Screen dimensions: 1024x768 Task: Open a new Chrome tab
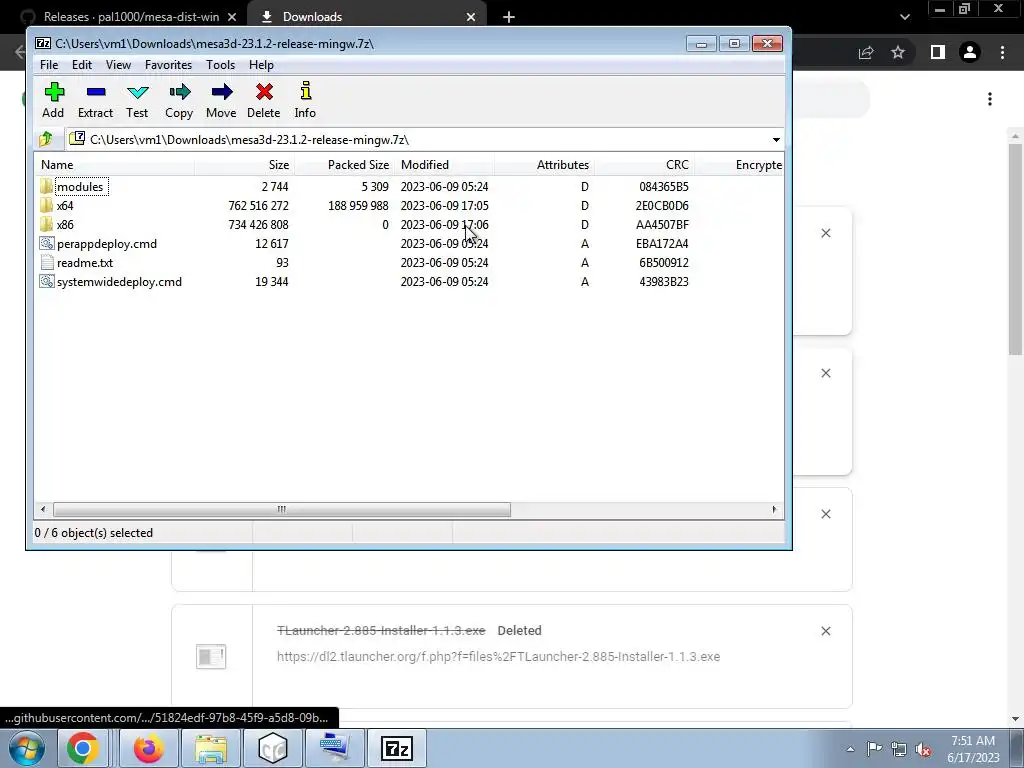[x=509, y=17]
